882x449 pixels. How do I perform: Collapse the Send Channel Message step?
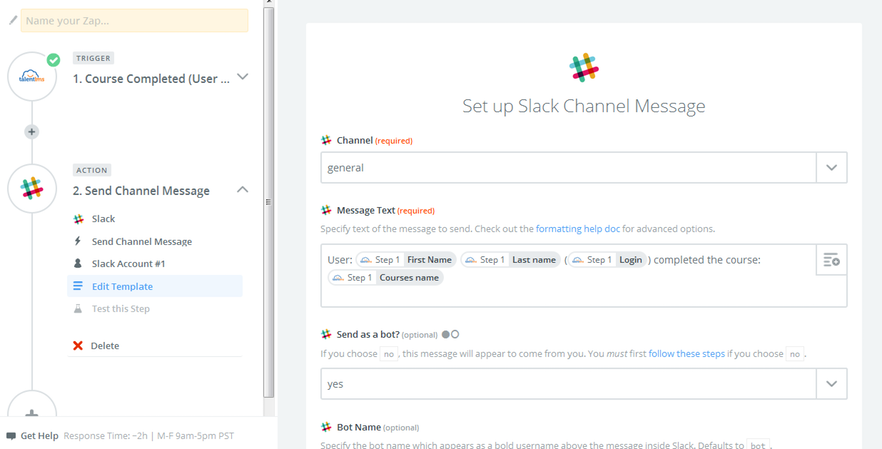pos(242,190)
